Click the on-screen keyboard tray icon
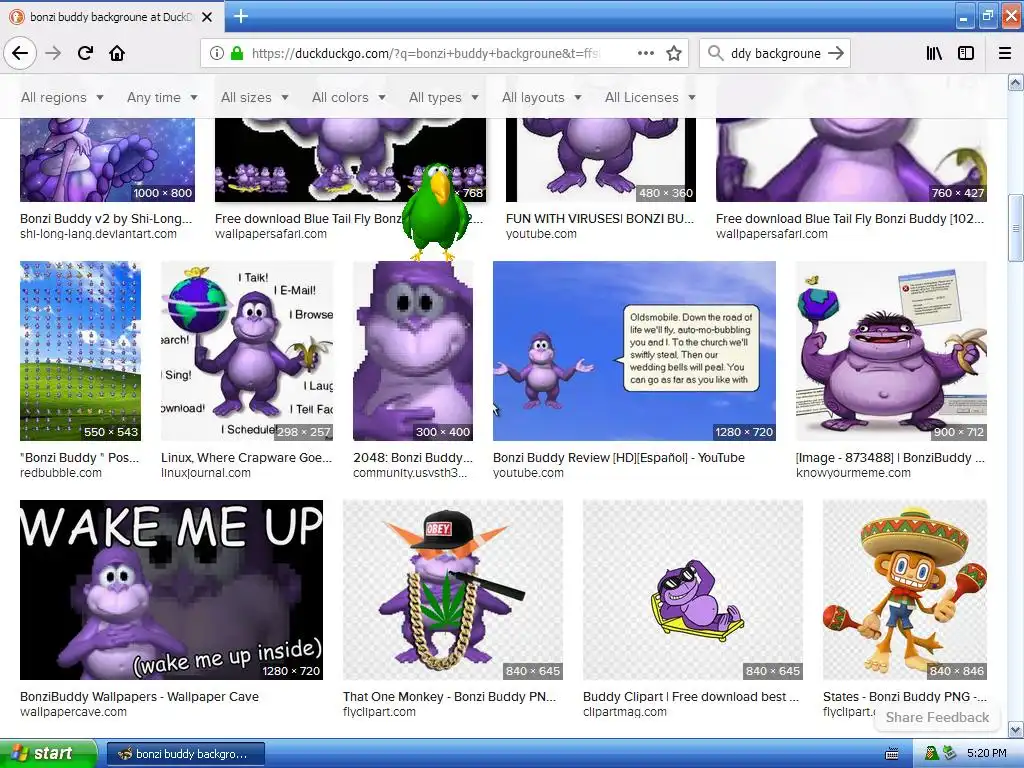Screen dimensions: 1024x768 tap(891, 754)
